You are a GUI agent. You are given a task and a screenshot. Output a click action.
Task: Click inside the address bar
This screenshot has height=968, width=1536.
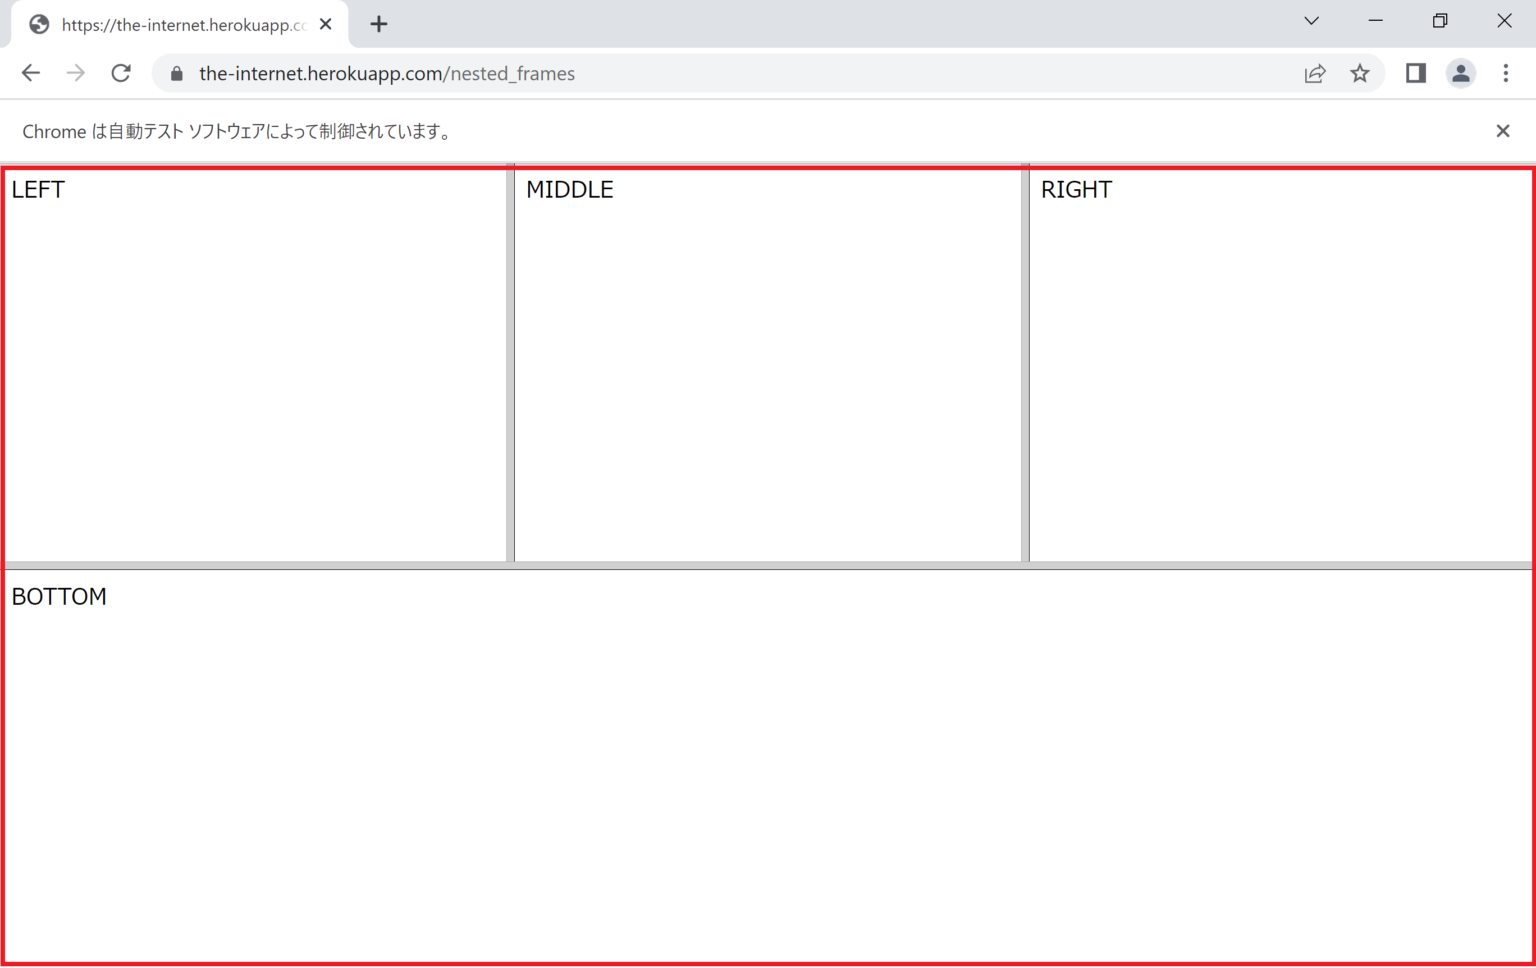[500, 73]
